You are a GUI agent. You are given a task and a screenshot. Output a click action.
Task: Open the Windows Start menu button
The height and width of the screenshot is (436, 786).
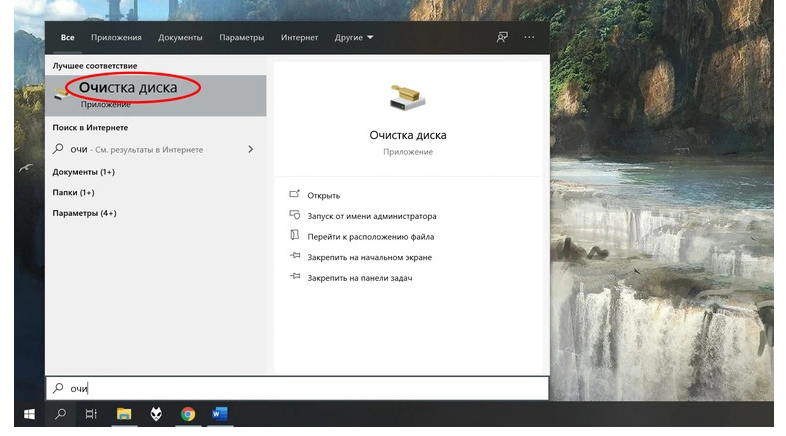click(30, 414)
